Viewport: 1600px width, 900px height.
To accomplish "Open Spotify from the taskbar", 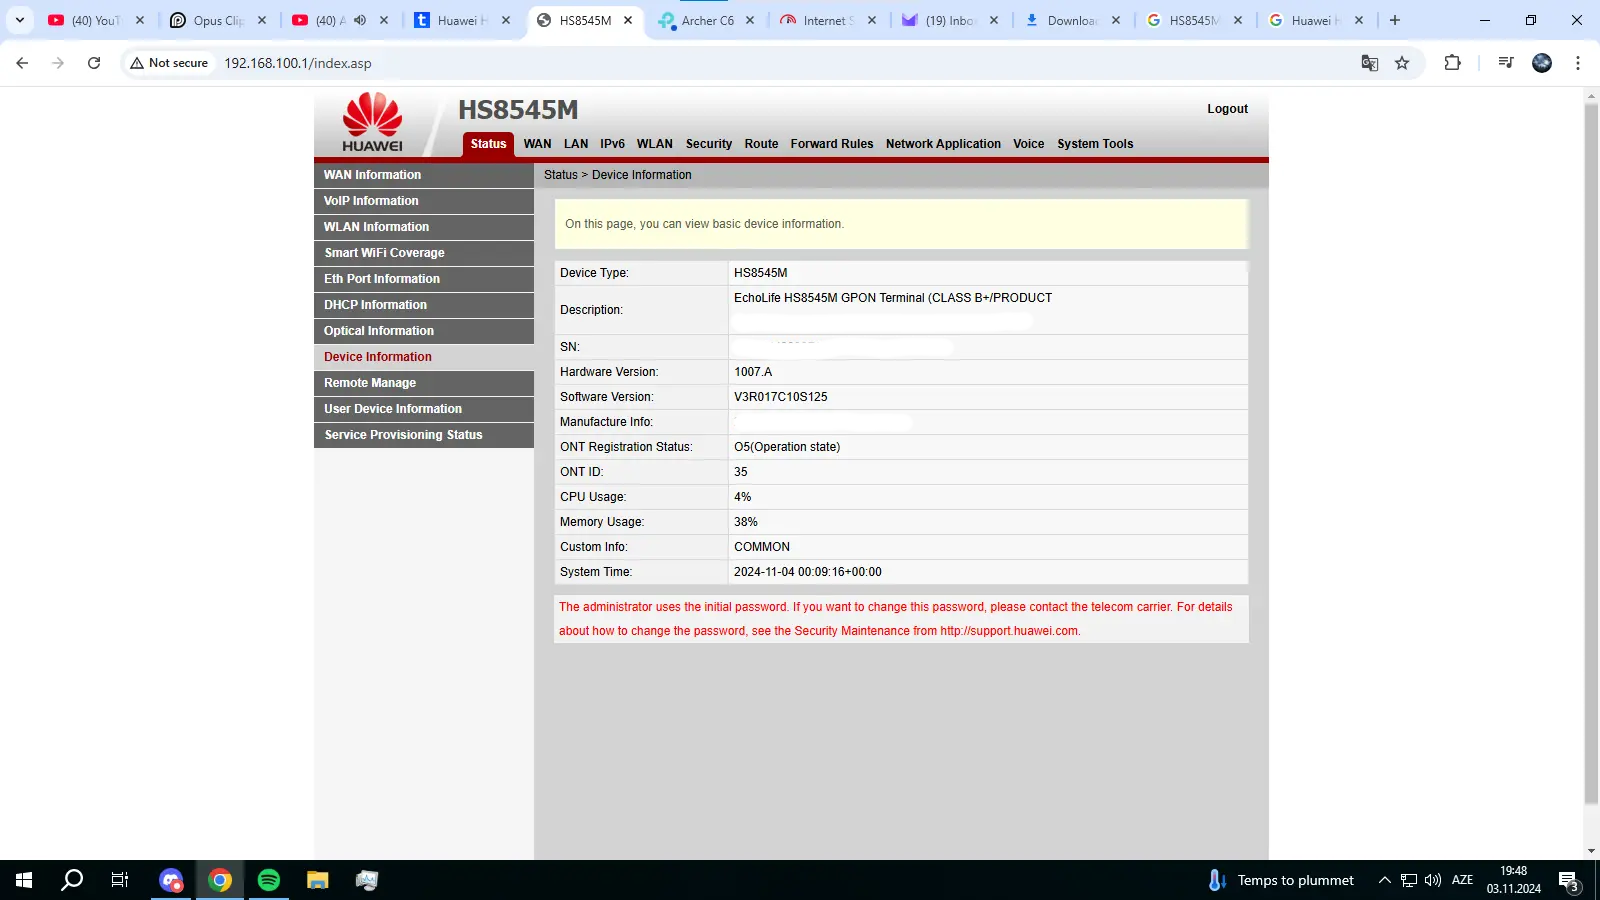I will [x=269, y=880].
